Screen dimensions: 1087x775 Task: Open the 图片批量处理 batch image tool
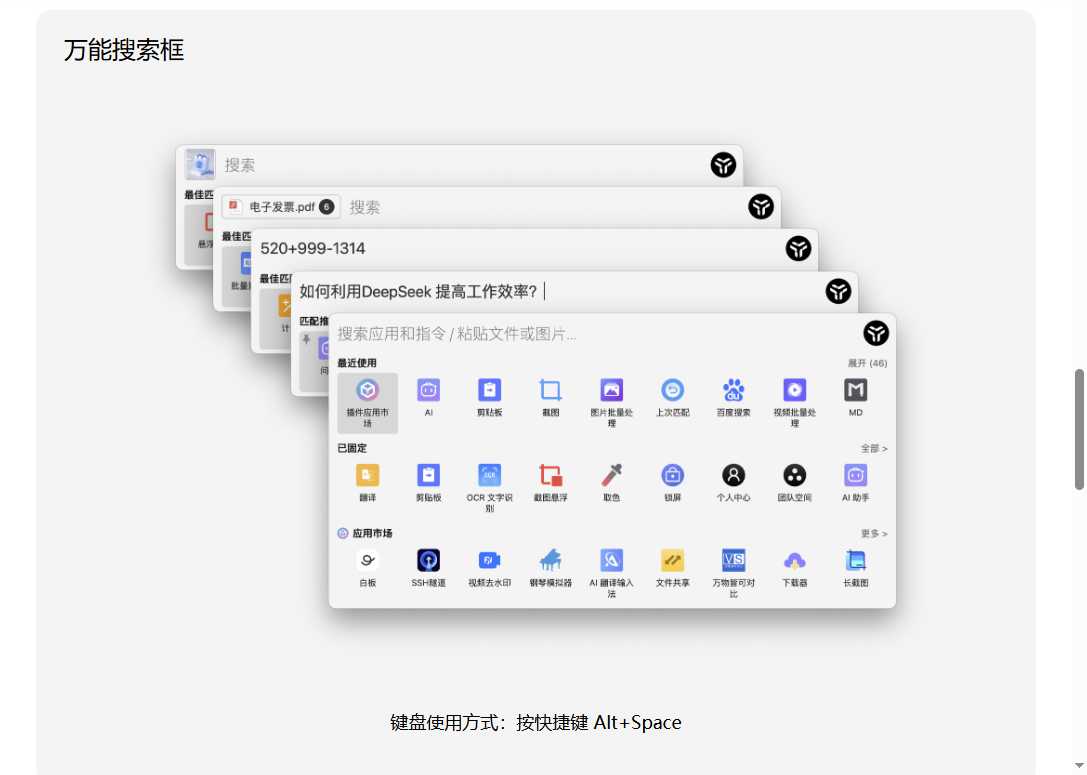(x=611, y=395)
